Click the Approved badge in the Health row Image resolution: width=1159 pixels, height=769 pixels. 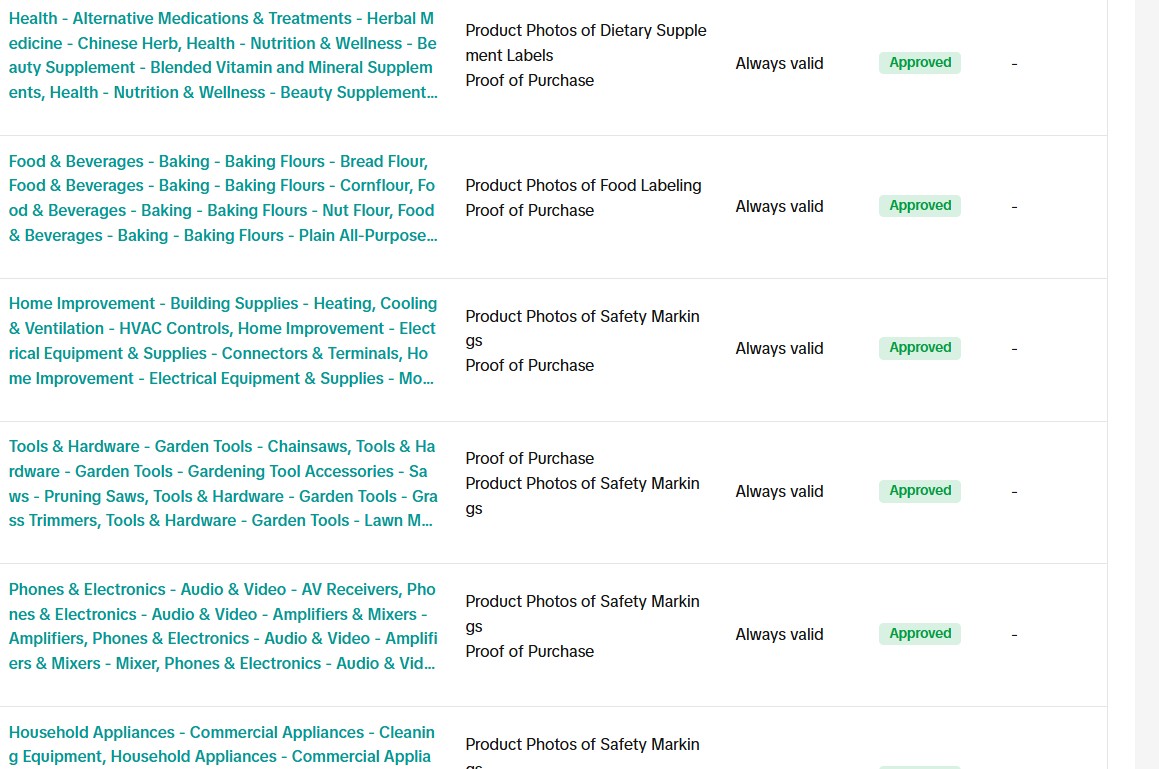(919, 63)
